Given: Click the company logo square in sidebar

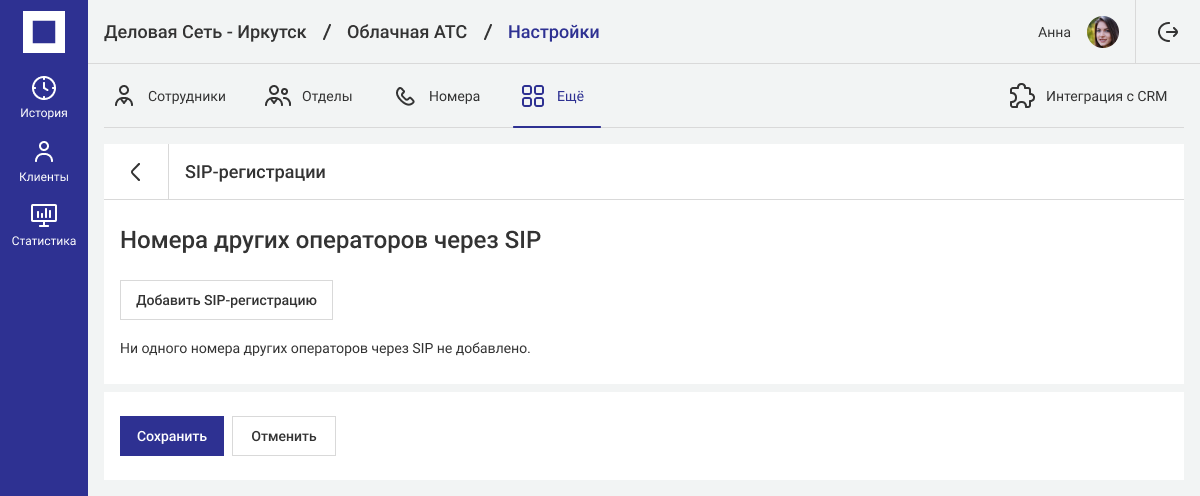Looking at the screenshot, I should pos(44,32).
